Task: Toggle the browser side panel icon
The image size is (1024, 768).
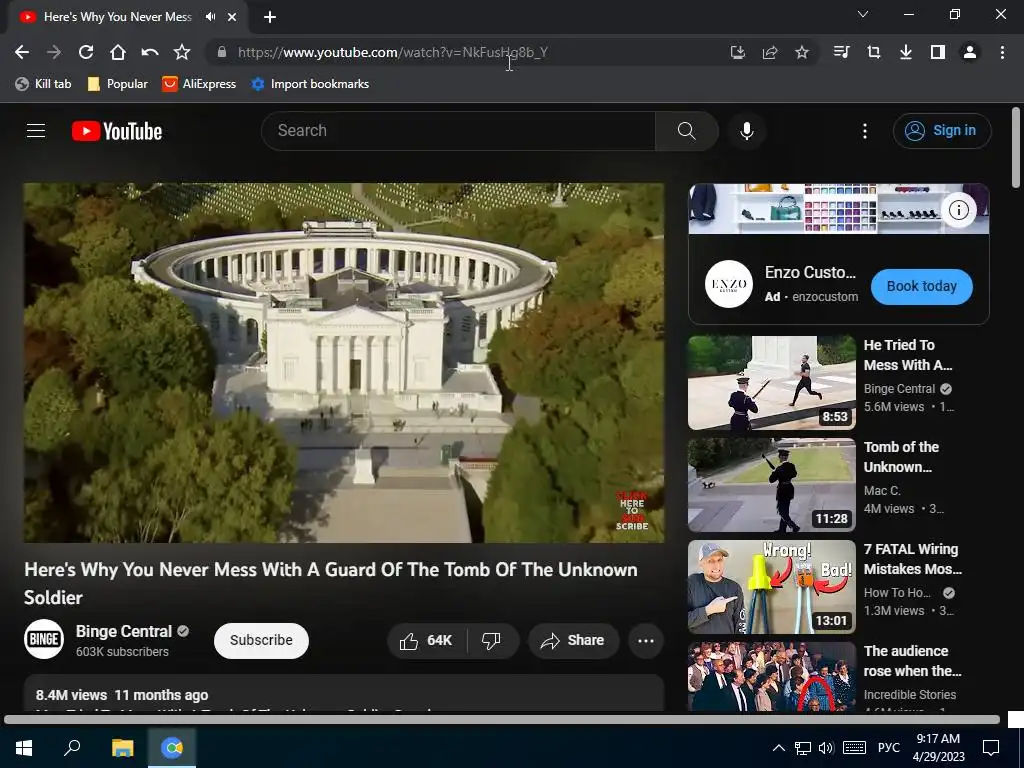Action: (938, 52)
